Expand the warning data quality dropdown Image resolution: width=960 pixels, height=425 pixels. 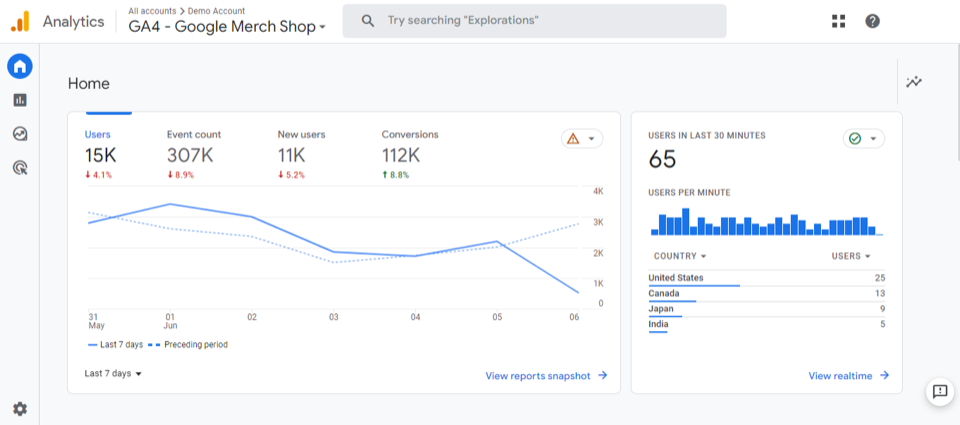582,139
